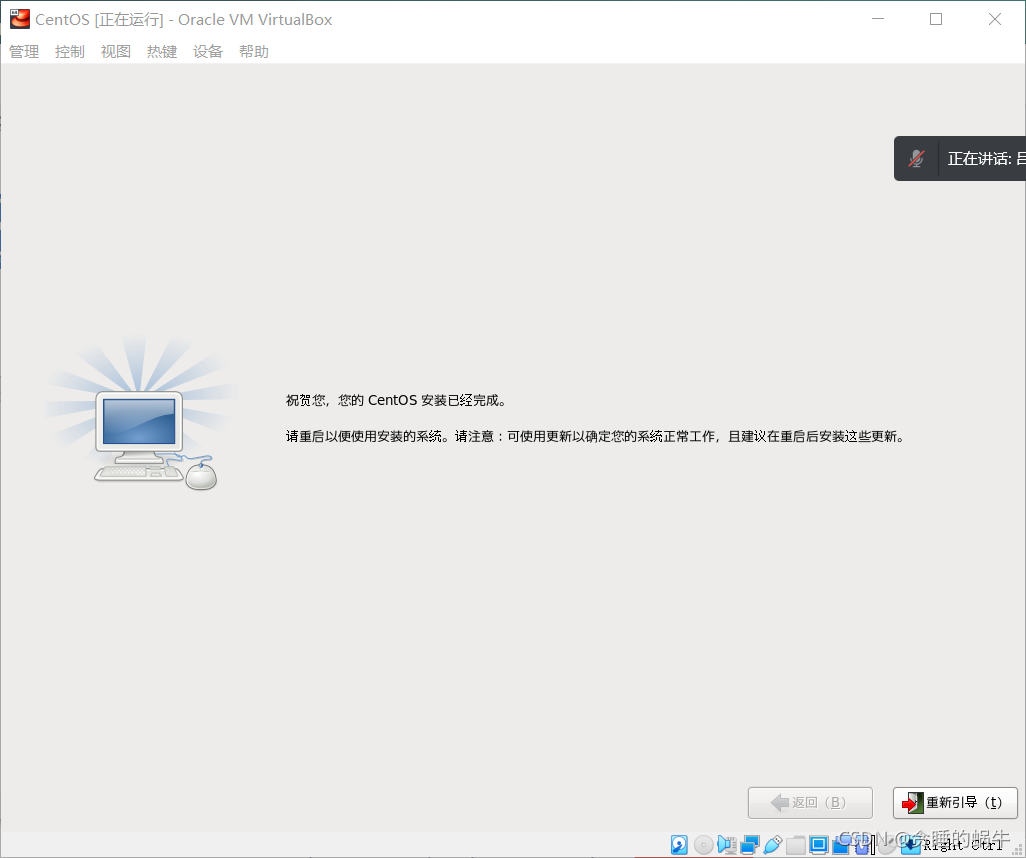Open the 设备 menu
Viewport: 1026px width, 858px height.
[208, 52]
